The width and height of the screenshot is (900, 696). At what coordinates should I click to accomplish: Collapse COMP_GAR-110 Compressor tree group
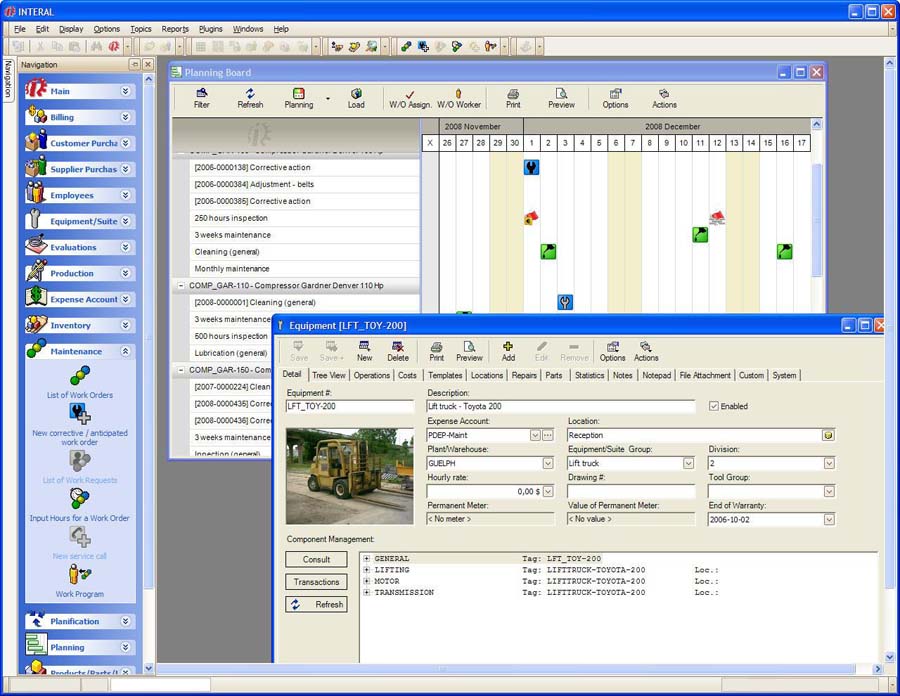181,286
